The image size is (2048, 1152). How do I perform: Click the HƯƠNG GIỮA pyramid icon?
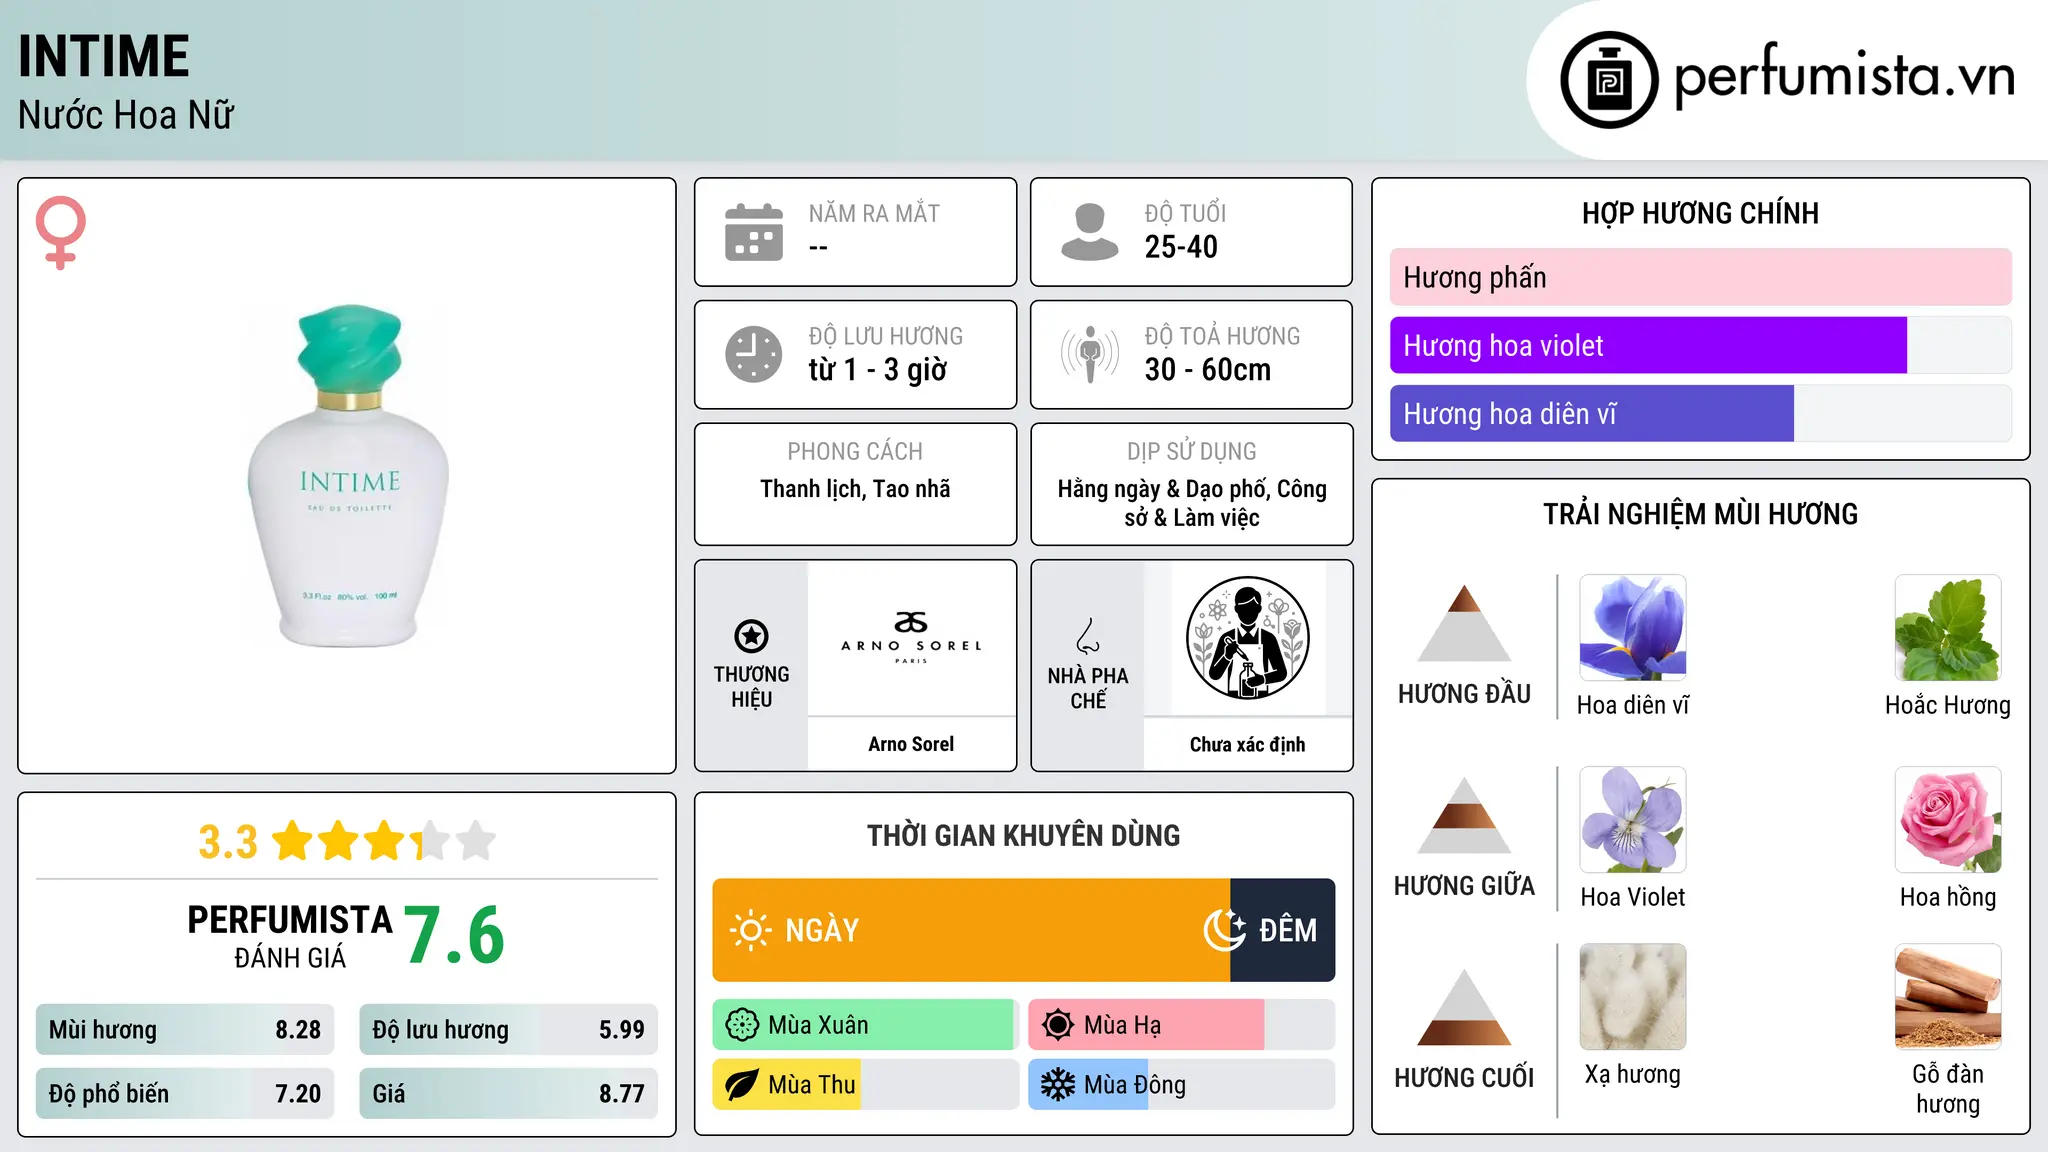tap(1464, 815)
